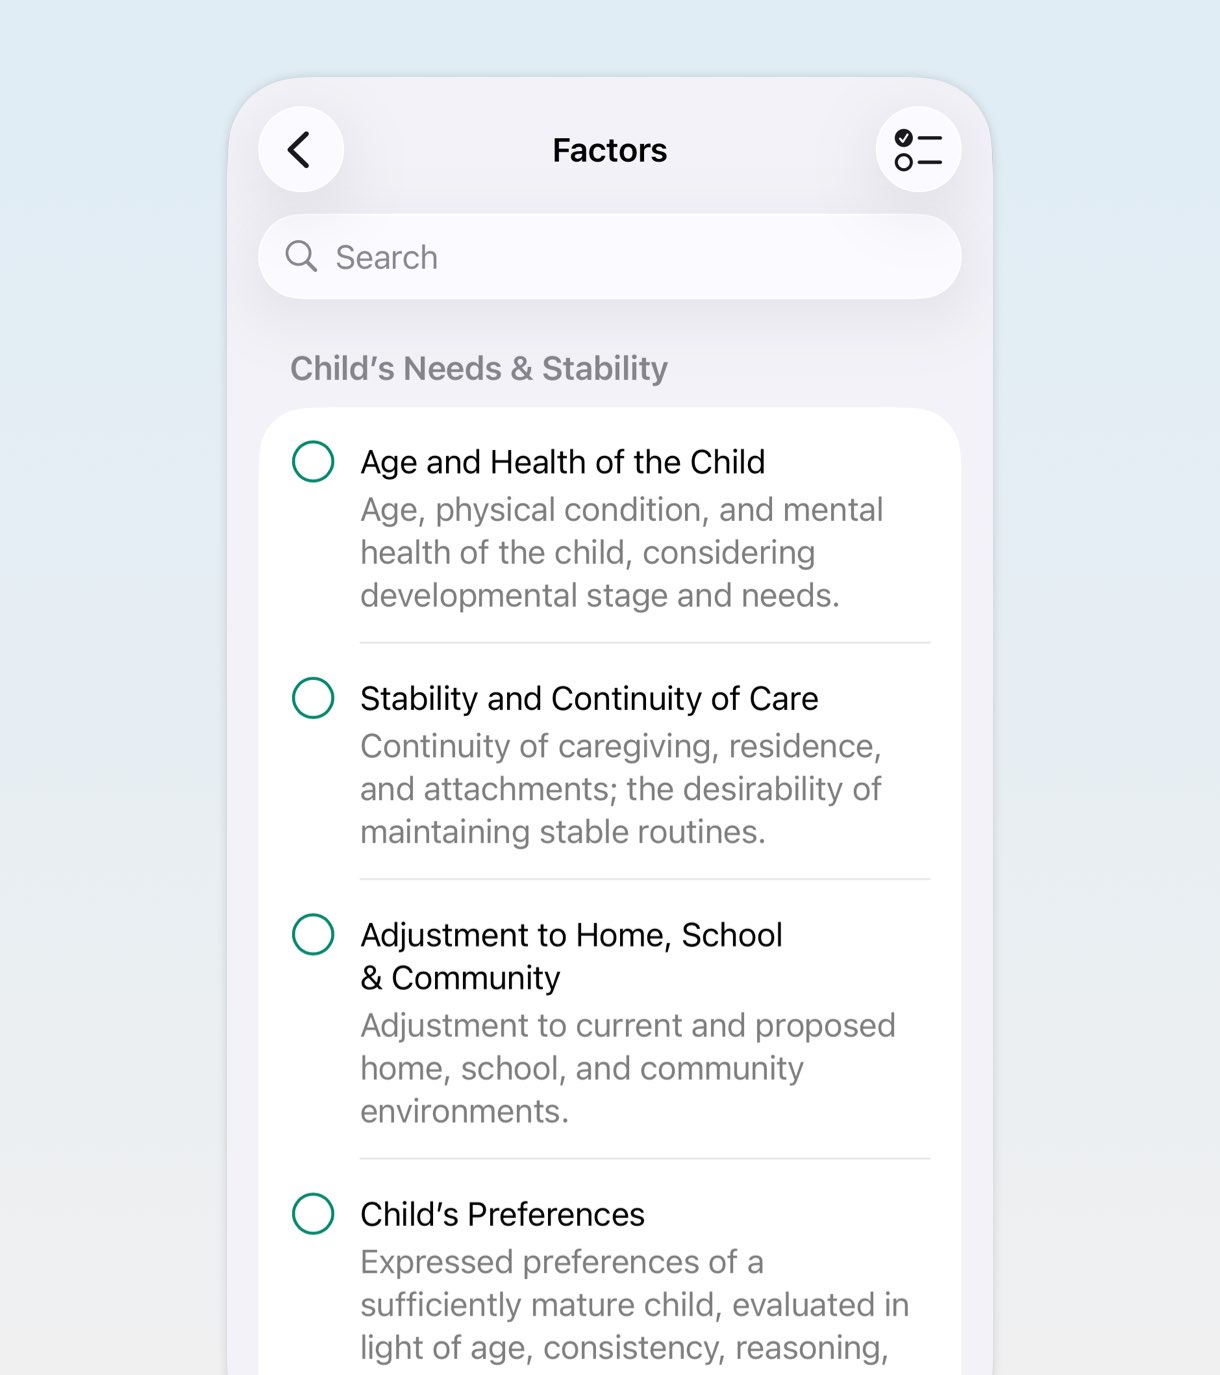Open the Stability and Continuity of Care factor
Image resolution: width=1220 pixels, height=1375 pixels.
pyautogui.click(x=588, y=699)
